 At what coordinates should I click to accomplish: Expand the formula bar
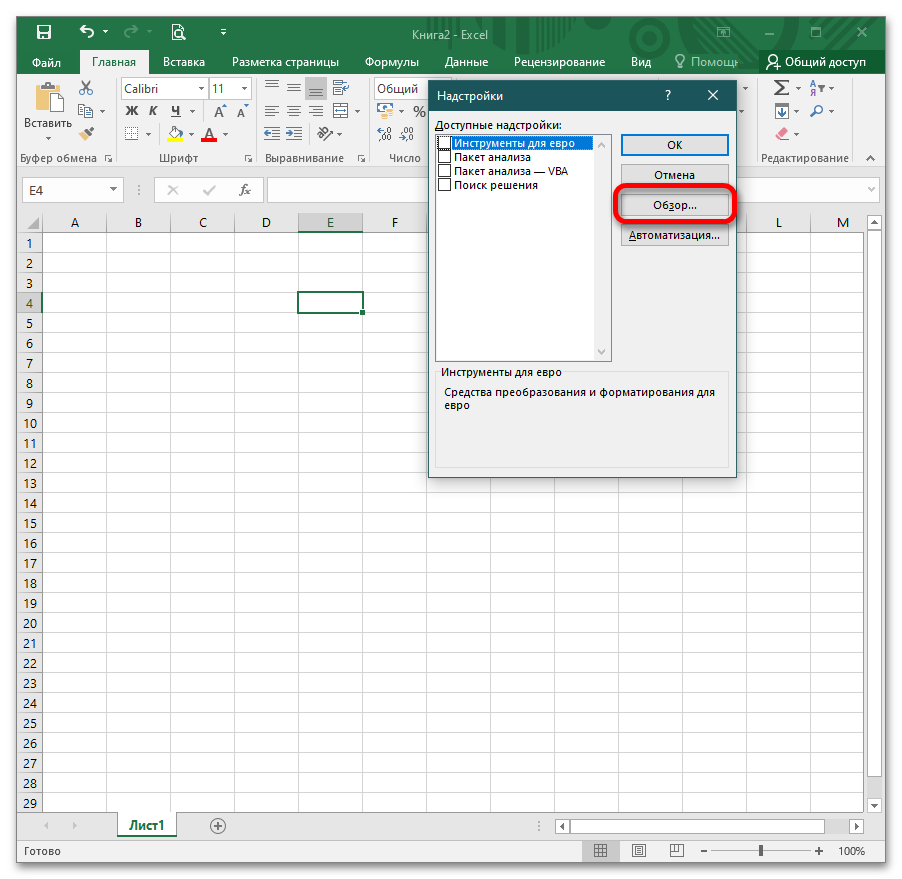coord(871,189)
